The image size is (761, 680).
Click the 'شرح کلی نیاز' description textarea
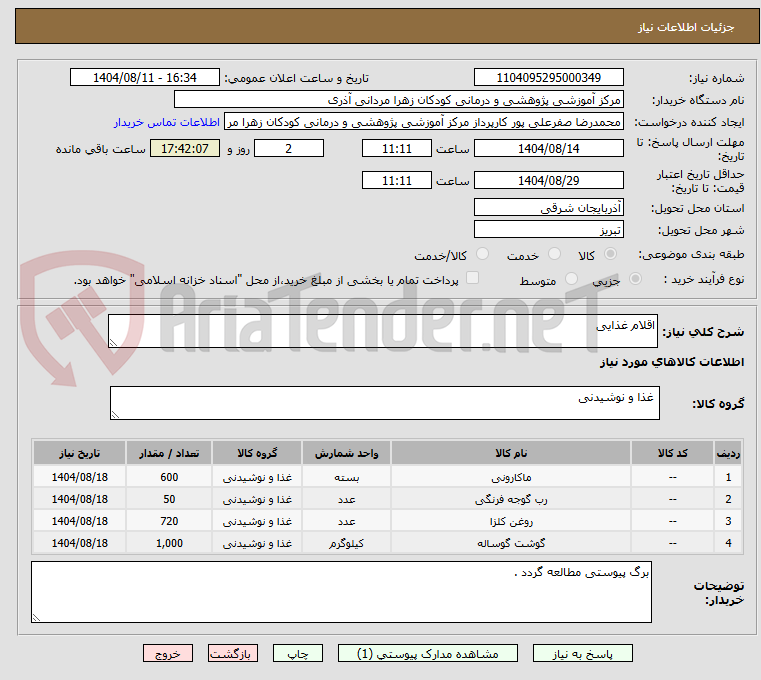point(382,331)
